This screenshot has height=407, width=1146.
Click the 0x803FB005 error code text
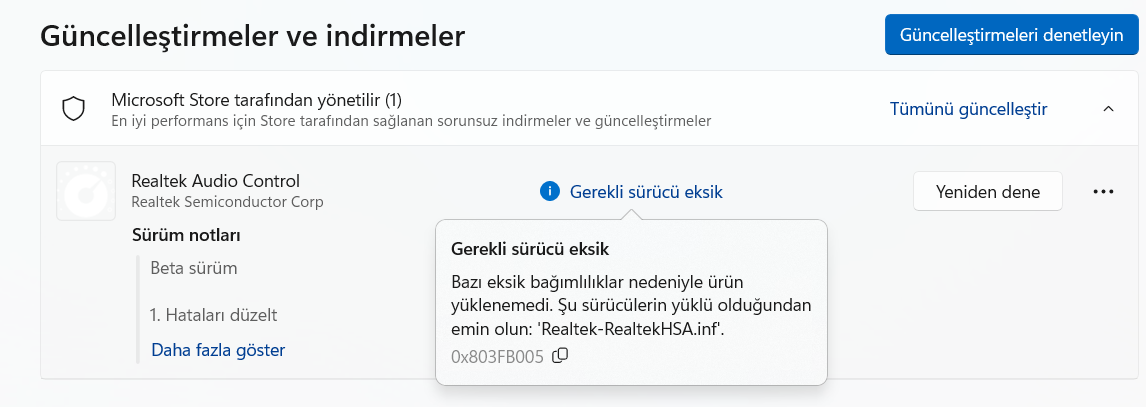(x=498, y=357)
